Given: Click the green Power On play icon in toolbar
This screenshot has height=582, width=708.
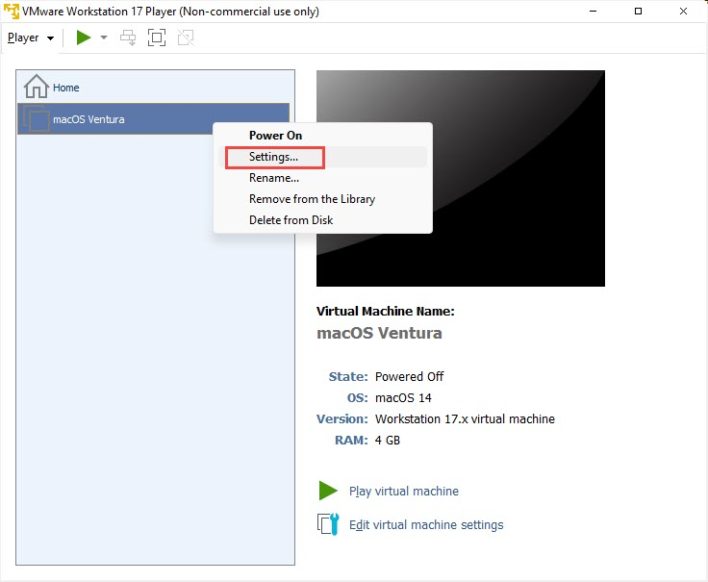Looking at the screenshot, I should point(84,37).
